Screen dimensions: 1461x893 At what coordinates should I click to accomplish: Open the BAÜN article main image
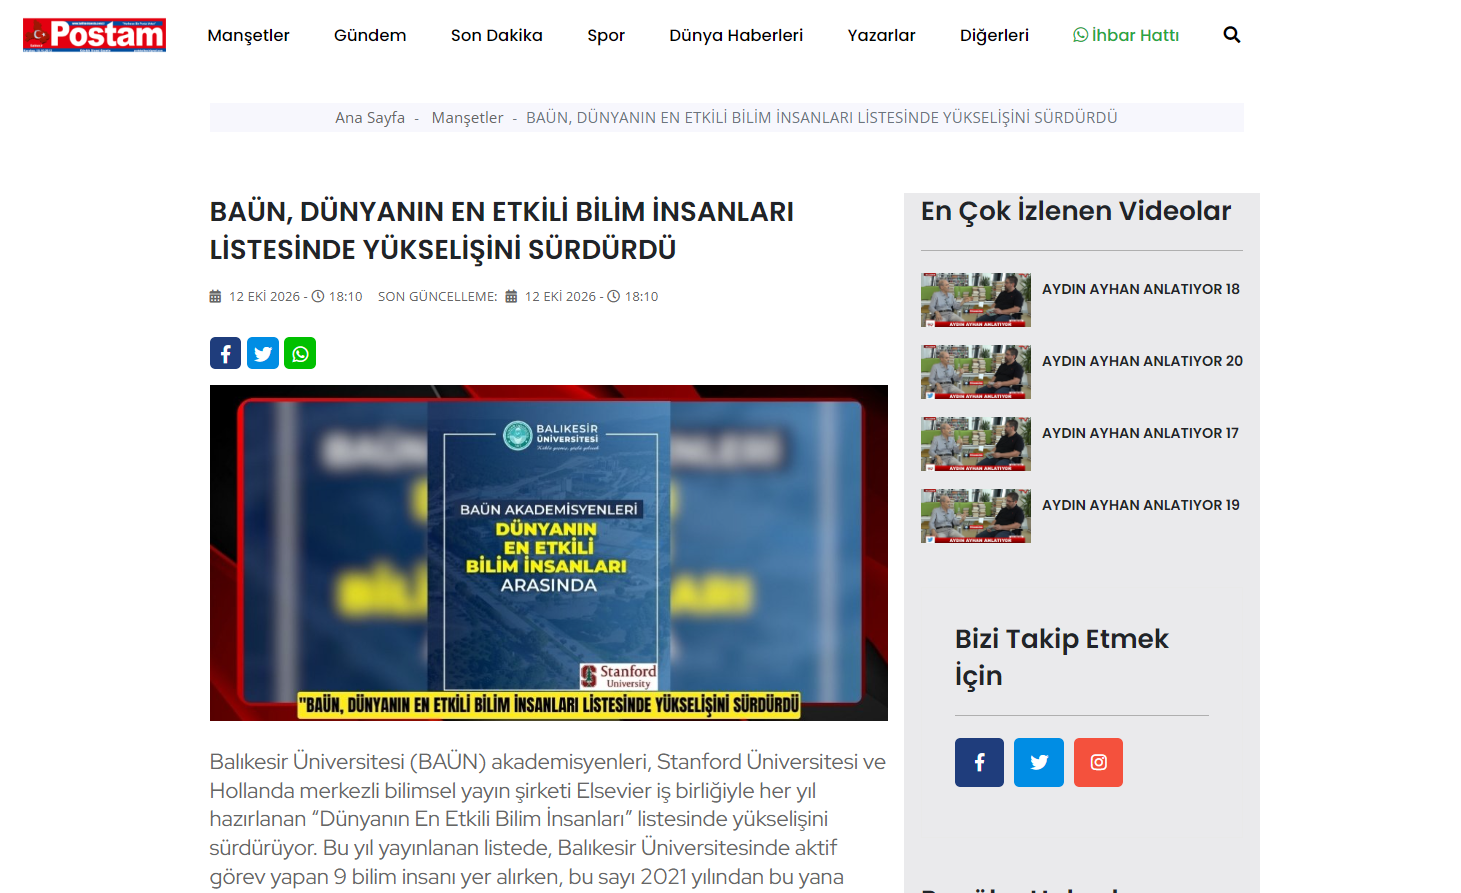[549, 553]
